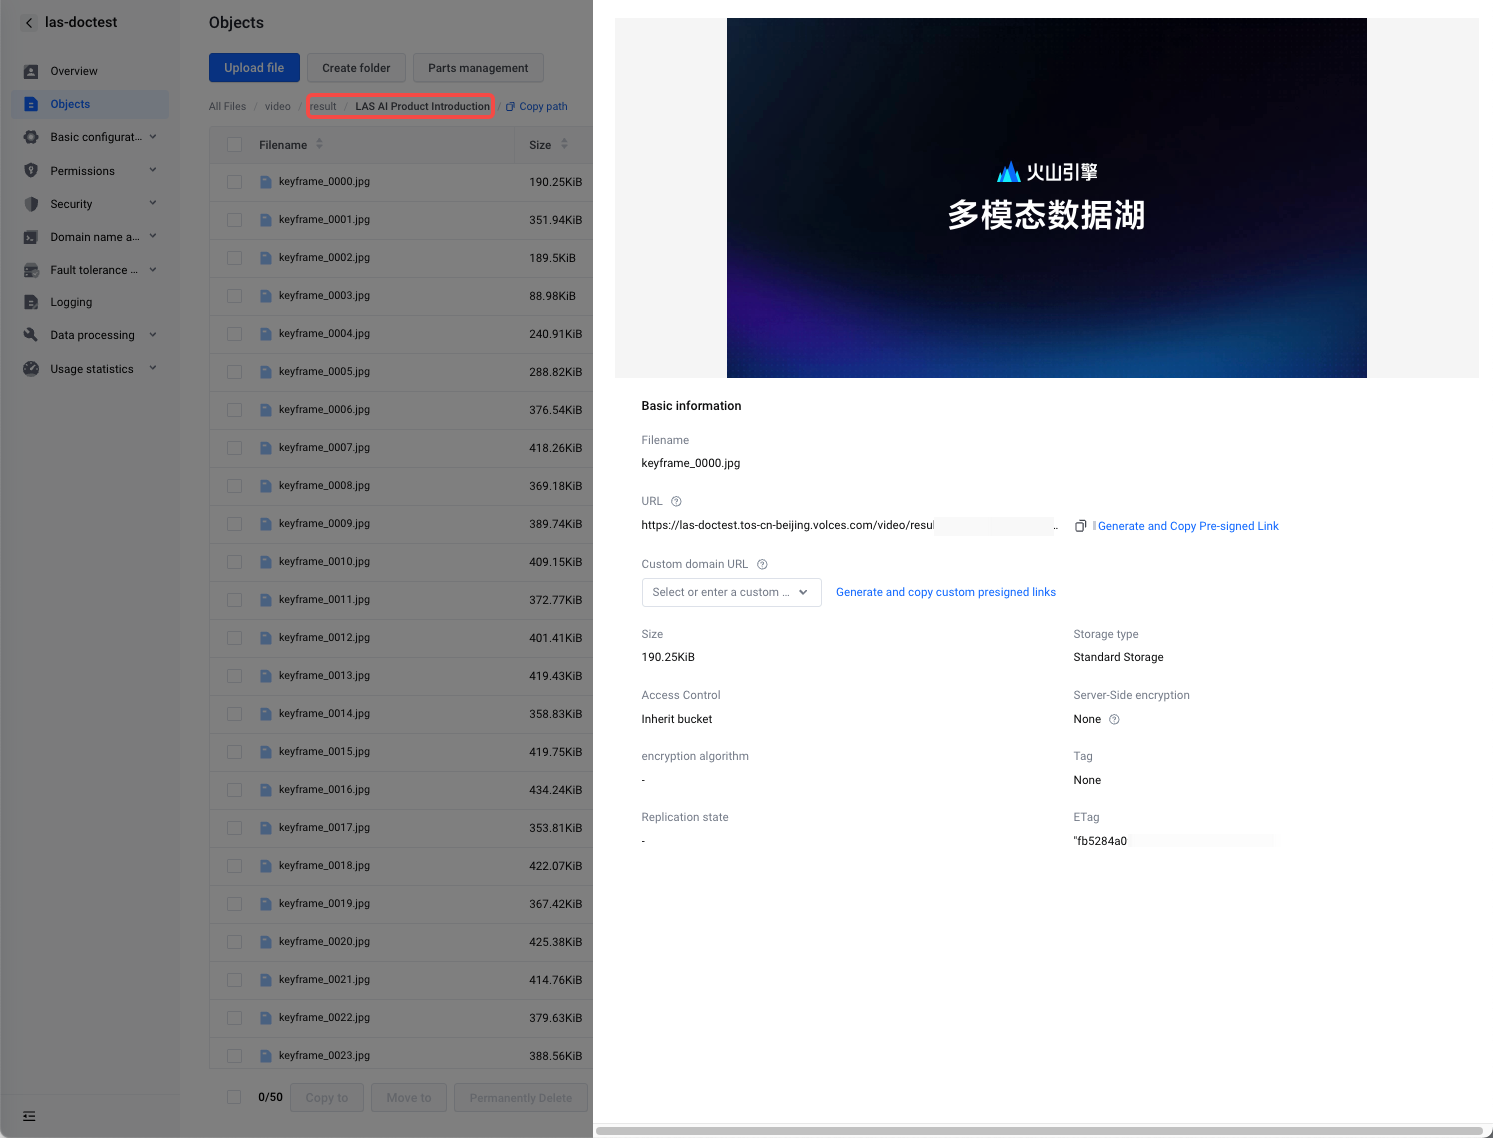Click the Upload file button
The height and width of the screenshot is (1138, 1493).
(254, 68)
